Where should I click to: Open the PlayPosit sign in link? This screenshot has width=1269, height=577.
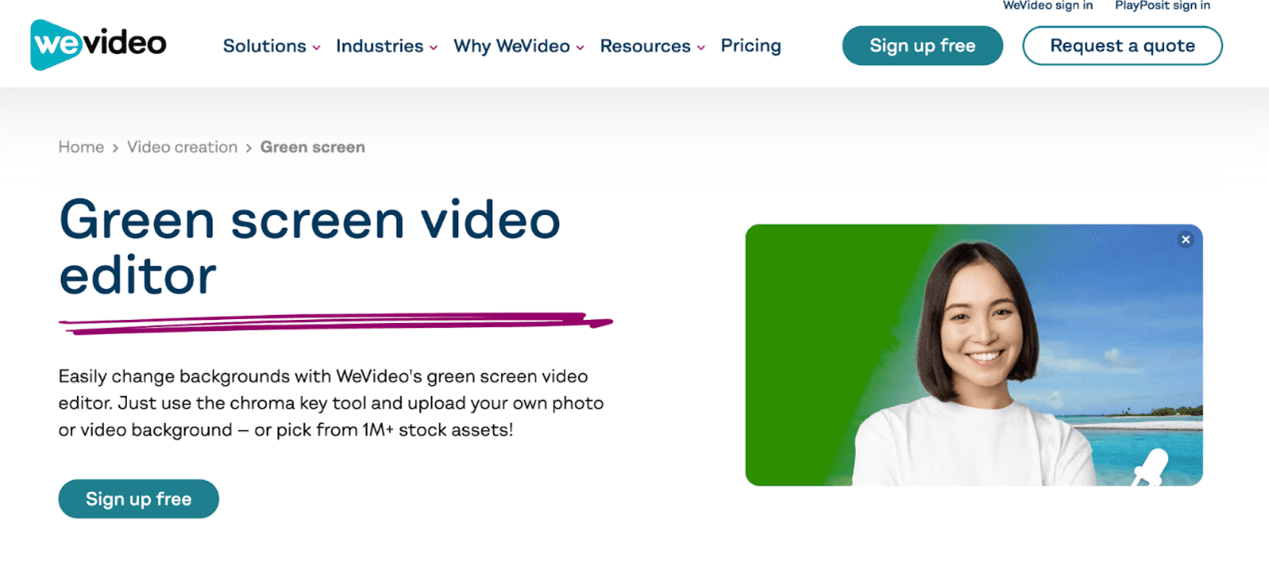point(1163,6)
